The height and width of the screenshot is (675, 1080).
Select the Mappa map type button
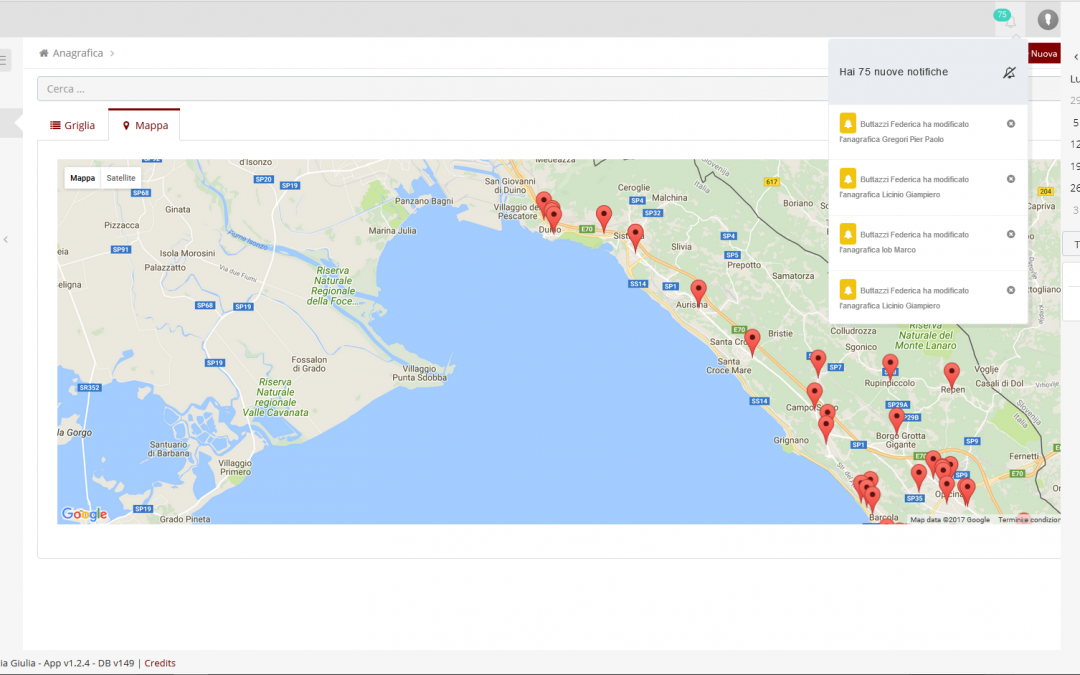[83, 178]
